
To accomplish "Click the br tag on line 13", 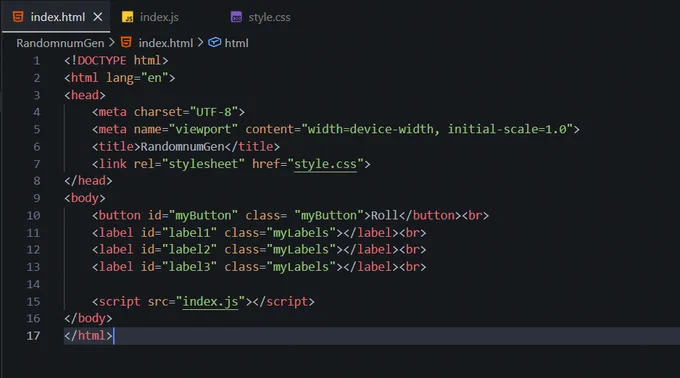I will [x=412, y=267].
